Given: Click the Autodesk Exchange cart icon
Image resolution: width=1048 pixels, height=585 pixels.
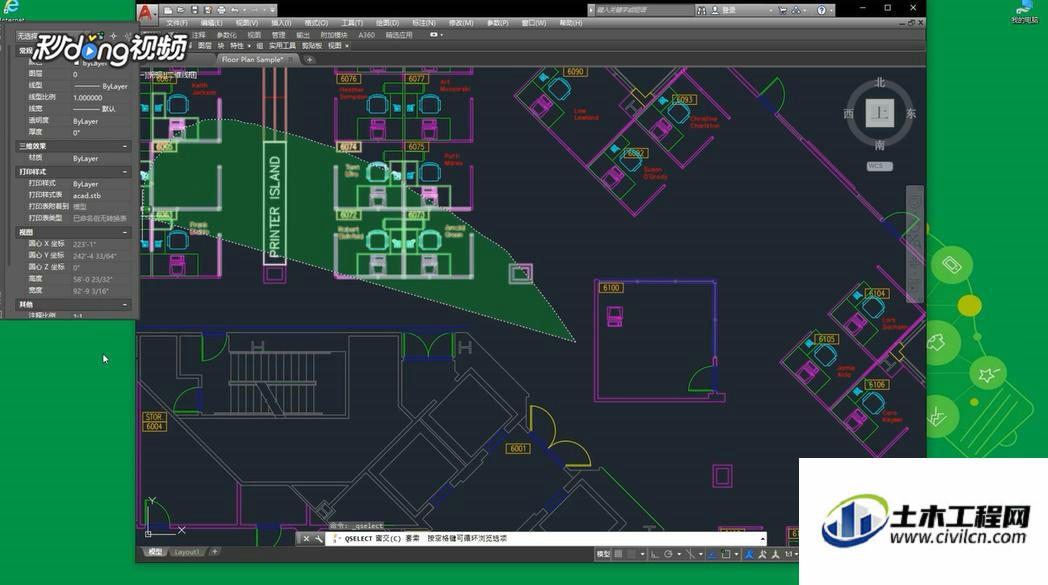Looking at the screenshot, I should tap(783, 10).
